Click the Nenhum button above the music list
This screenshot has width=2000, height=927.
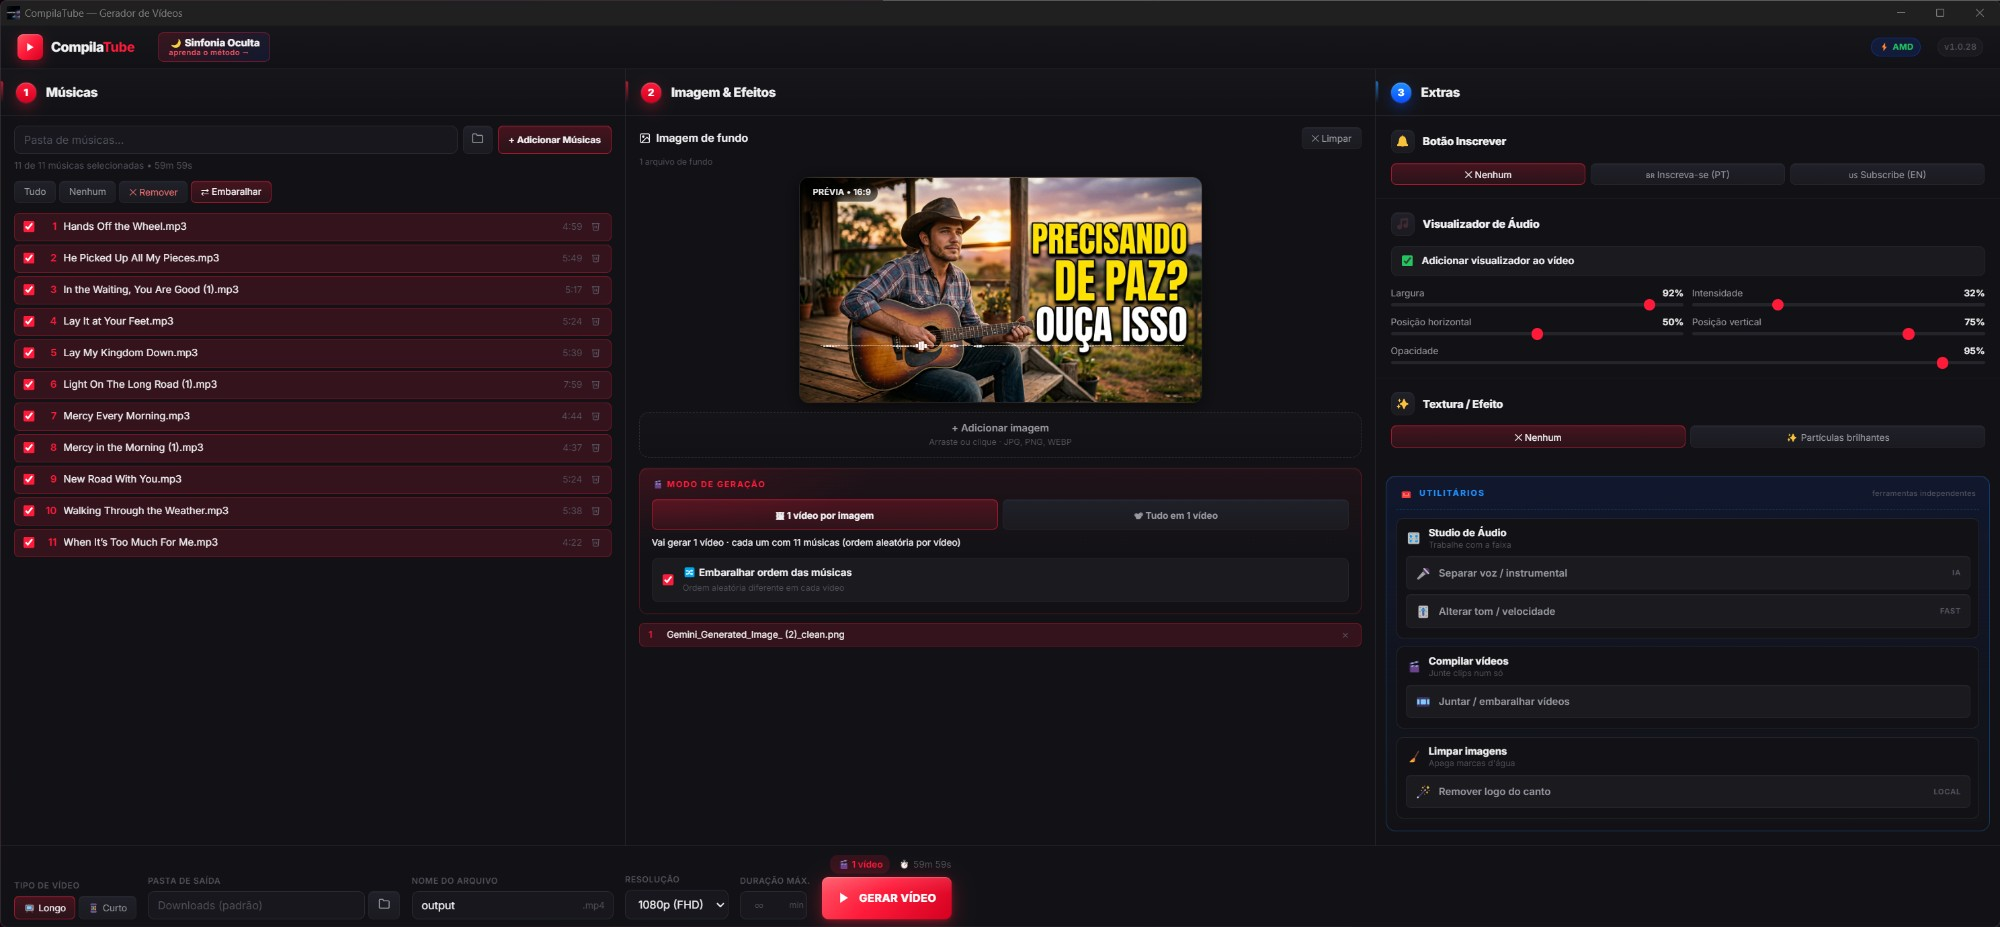[87, 192]
